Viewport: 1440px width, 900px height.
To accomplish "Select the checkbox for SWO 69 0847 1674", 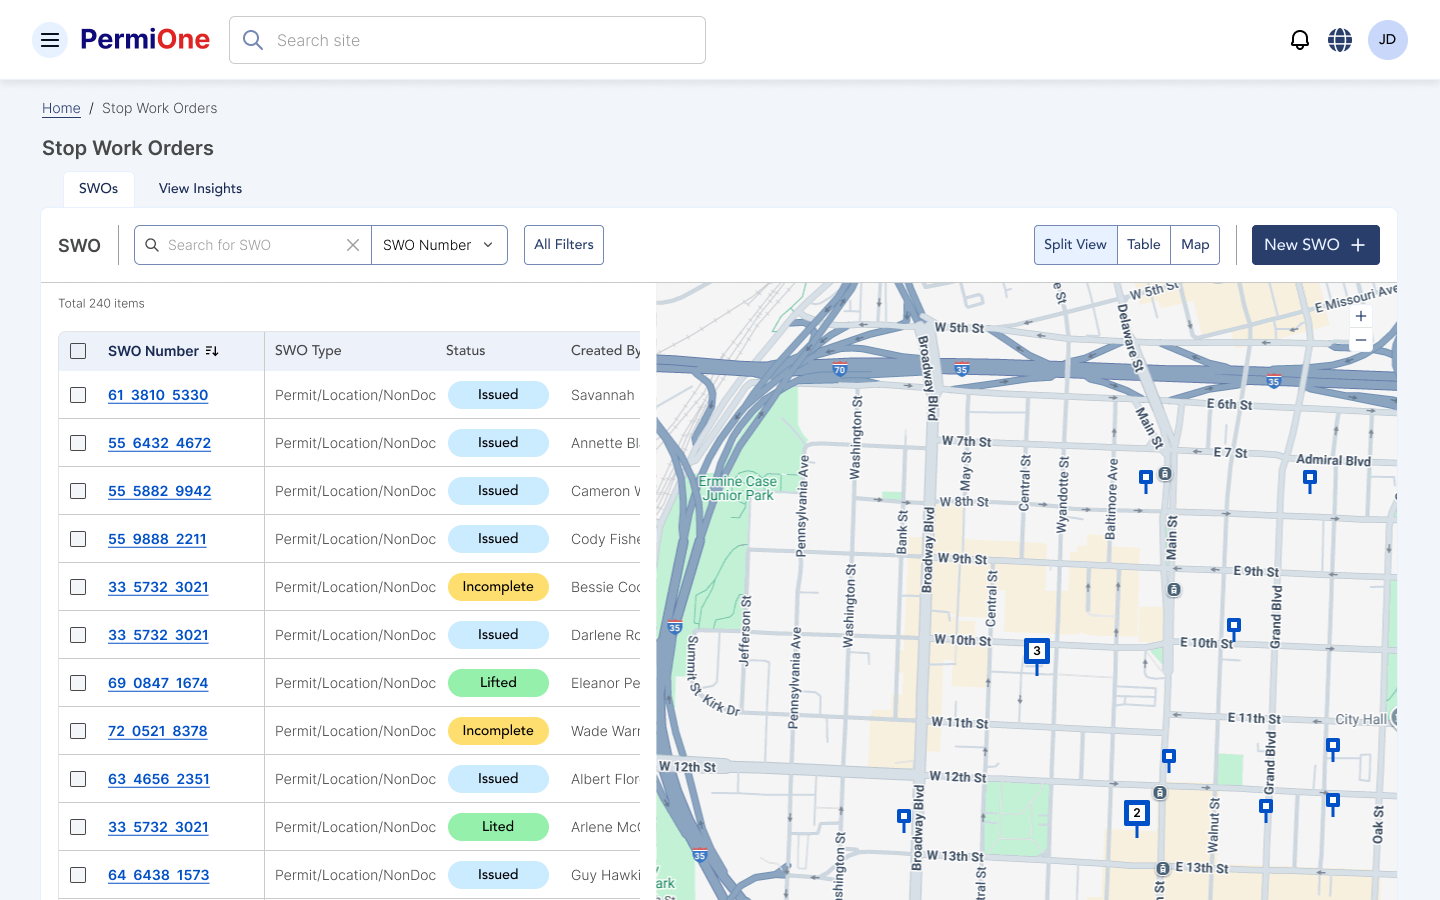I will click(78, 683).
